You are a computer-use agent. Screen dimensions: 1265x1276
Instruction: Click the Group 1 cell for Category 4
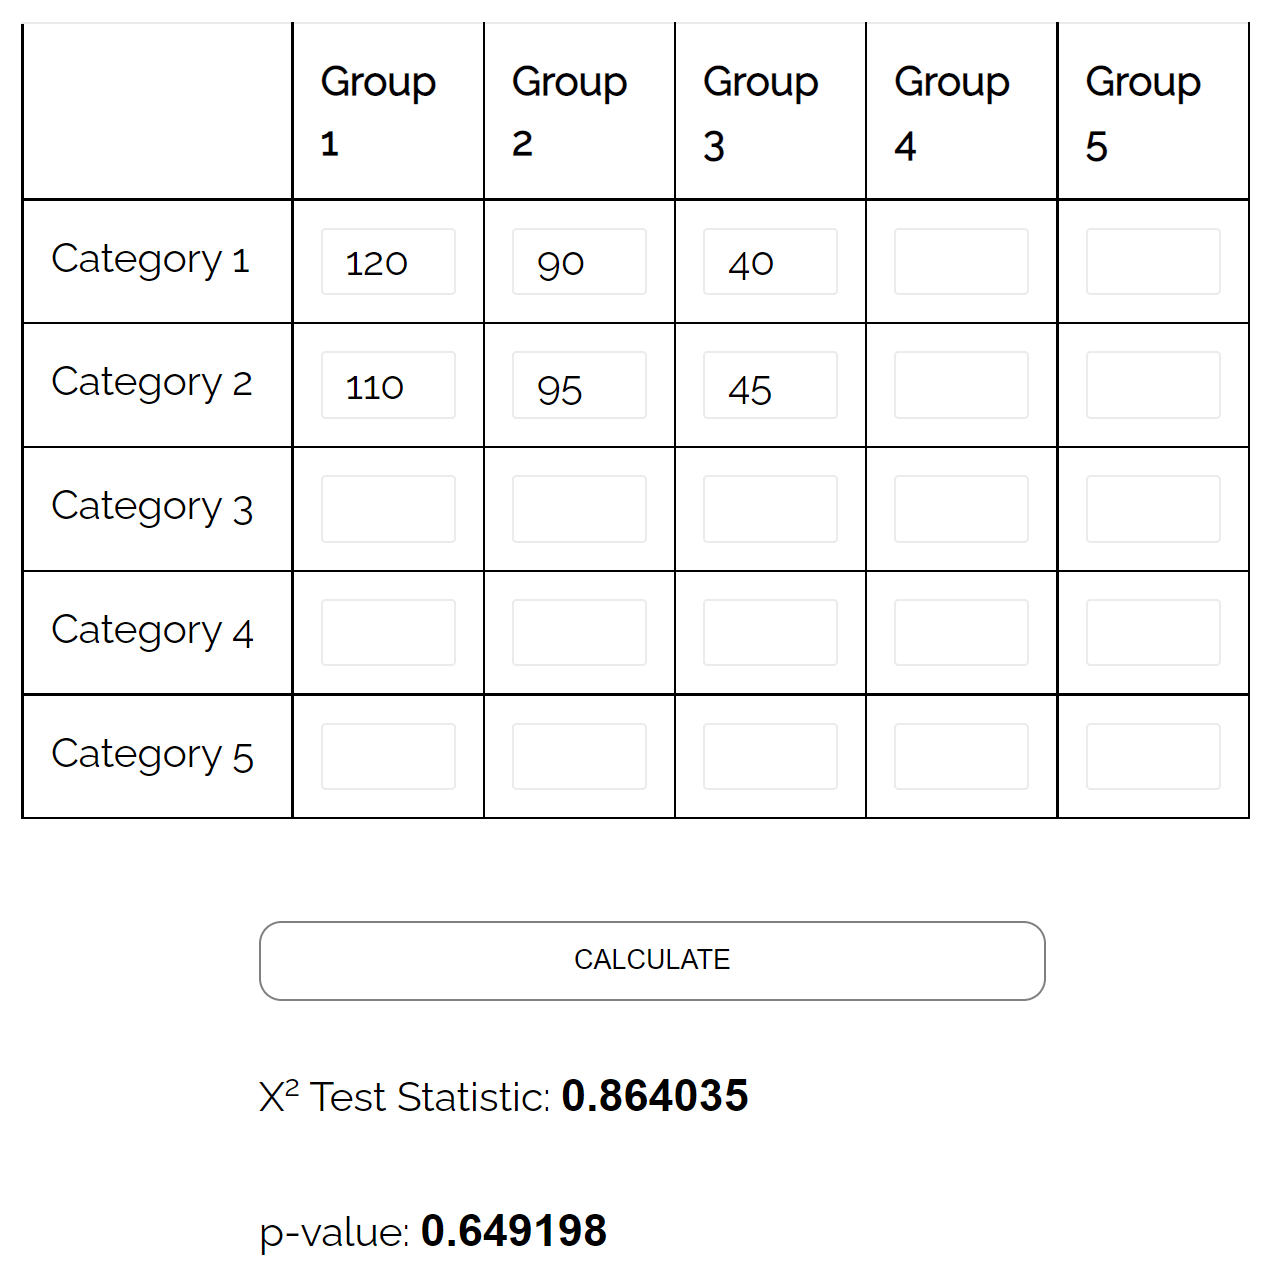(x=387, y=631)
